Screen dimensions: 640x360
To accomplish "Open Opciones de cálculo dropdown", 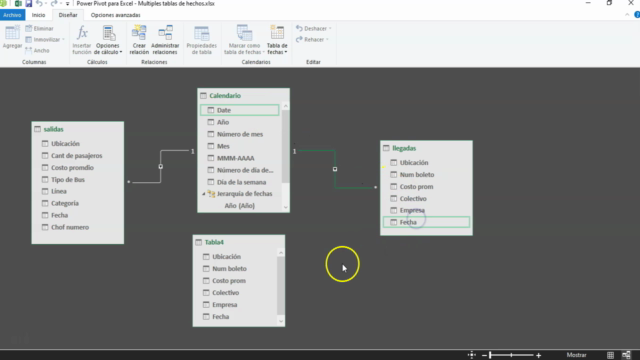I will coord(108,40).
